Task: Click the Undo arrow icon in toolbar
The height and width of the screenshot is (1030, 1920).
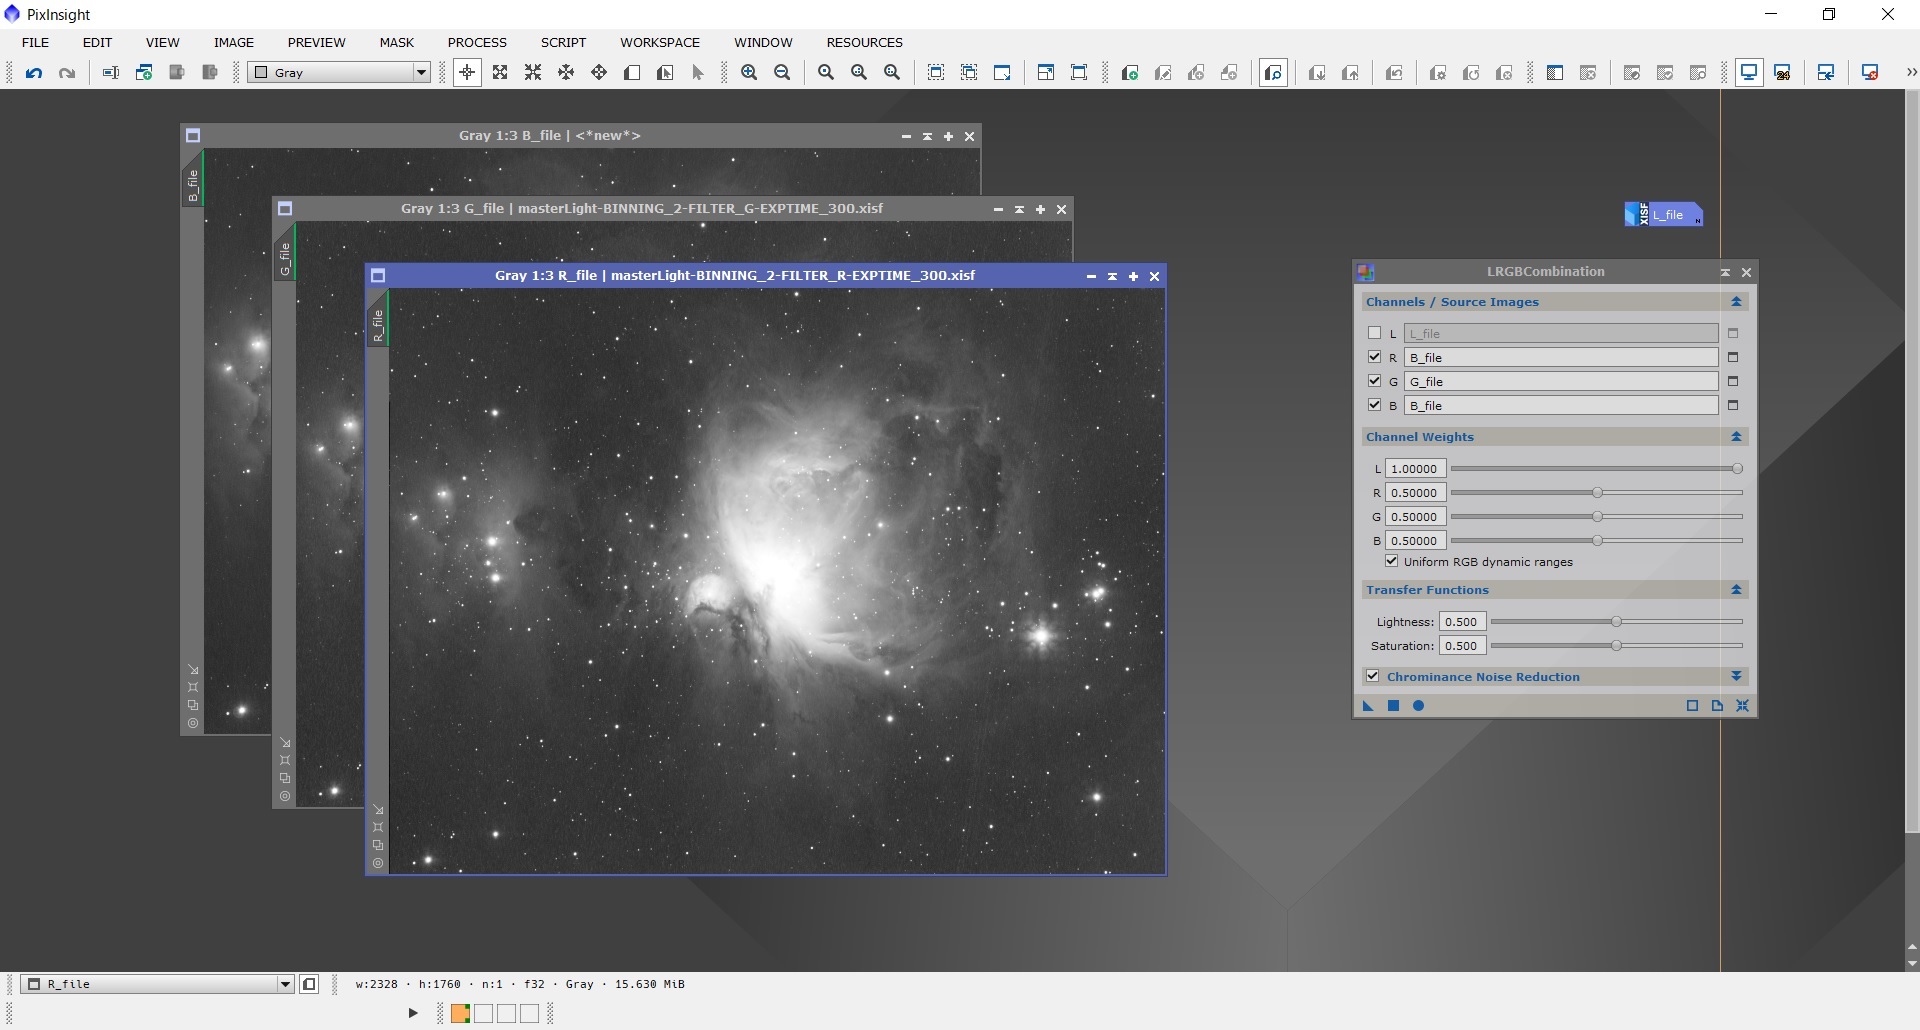Action: pos(34,73)
